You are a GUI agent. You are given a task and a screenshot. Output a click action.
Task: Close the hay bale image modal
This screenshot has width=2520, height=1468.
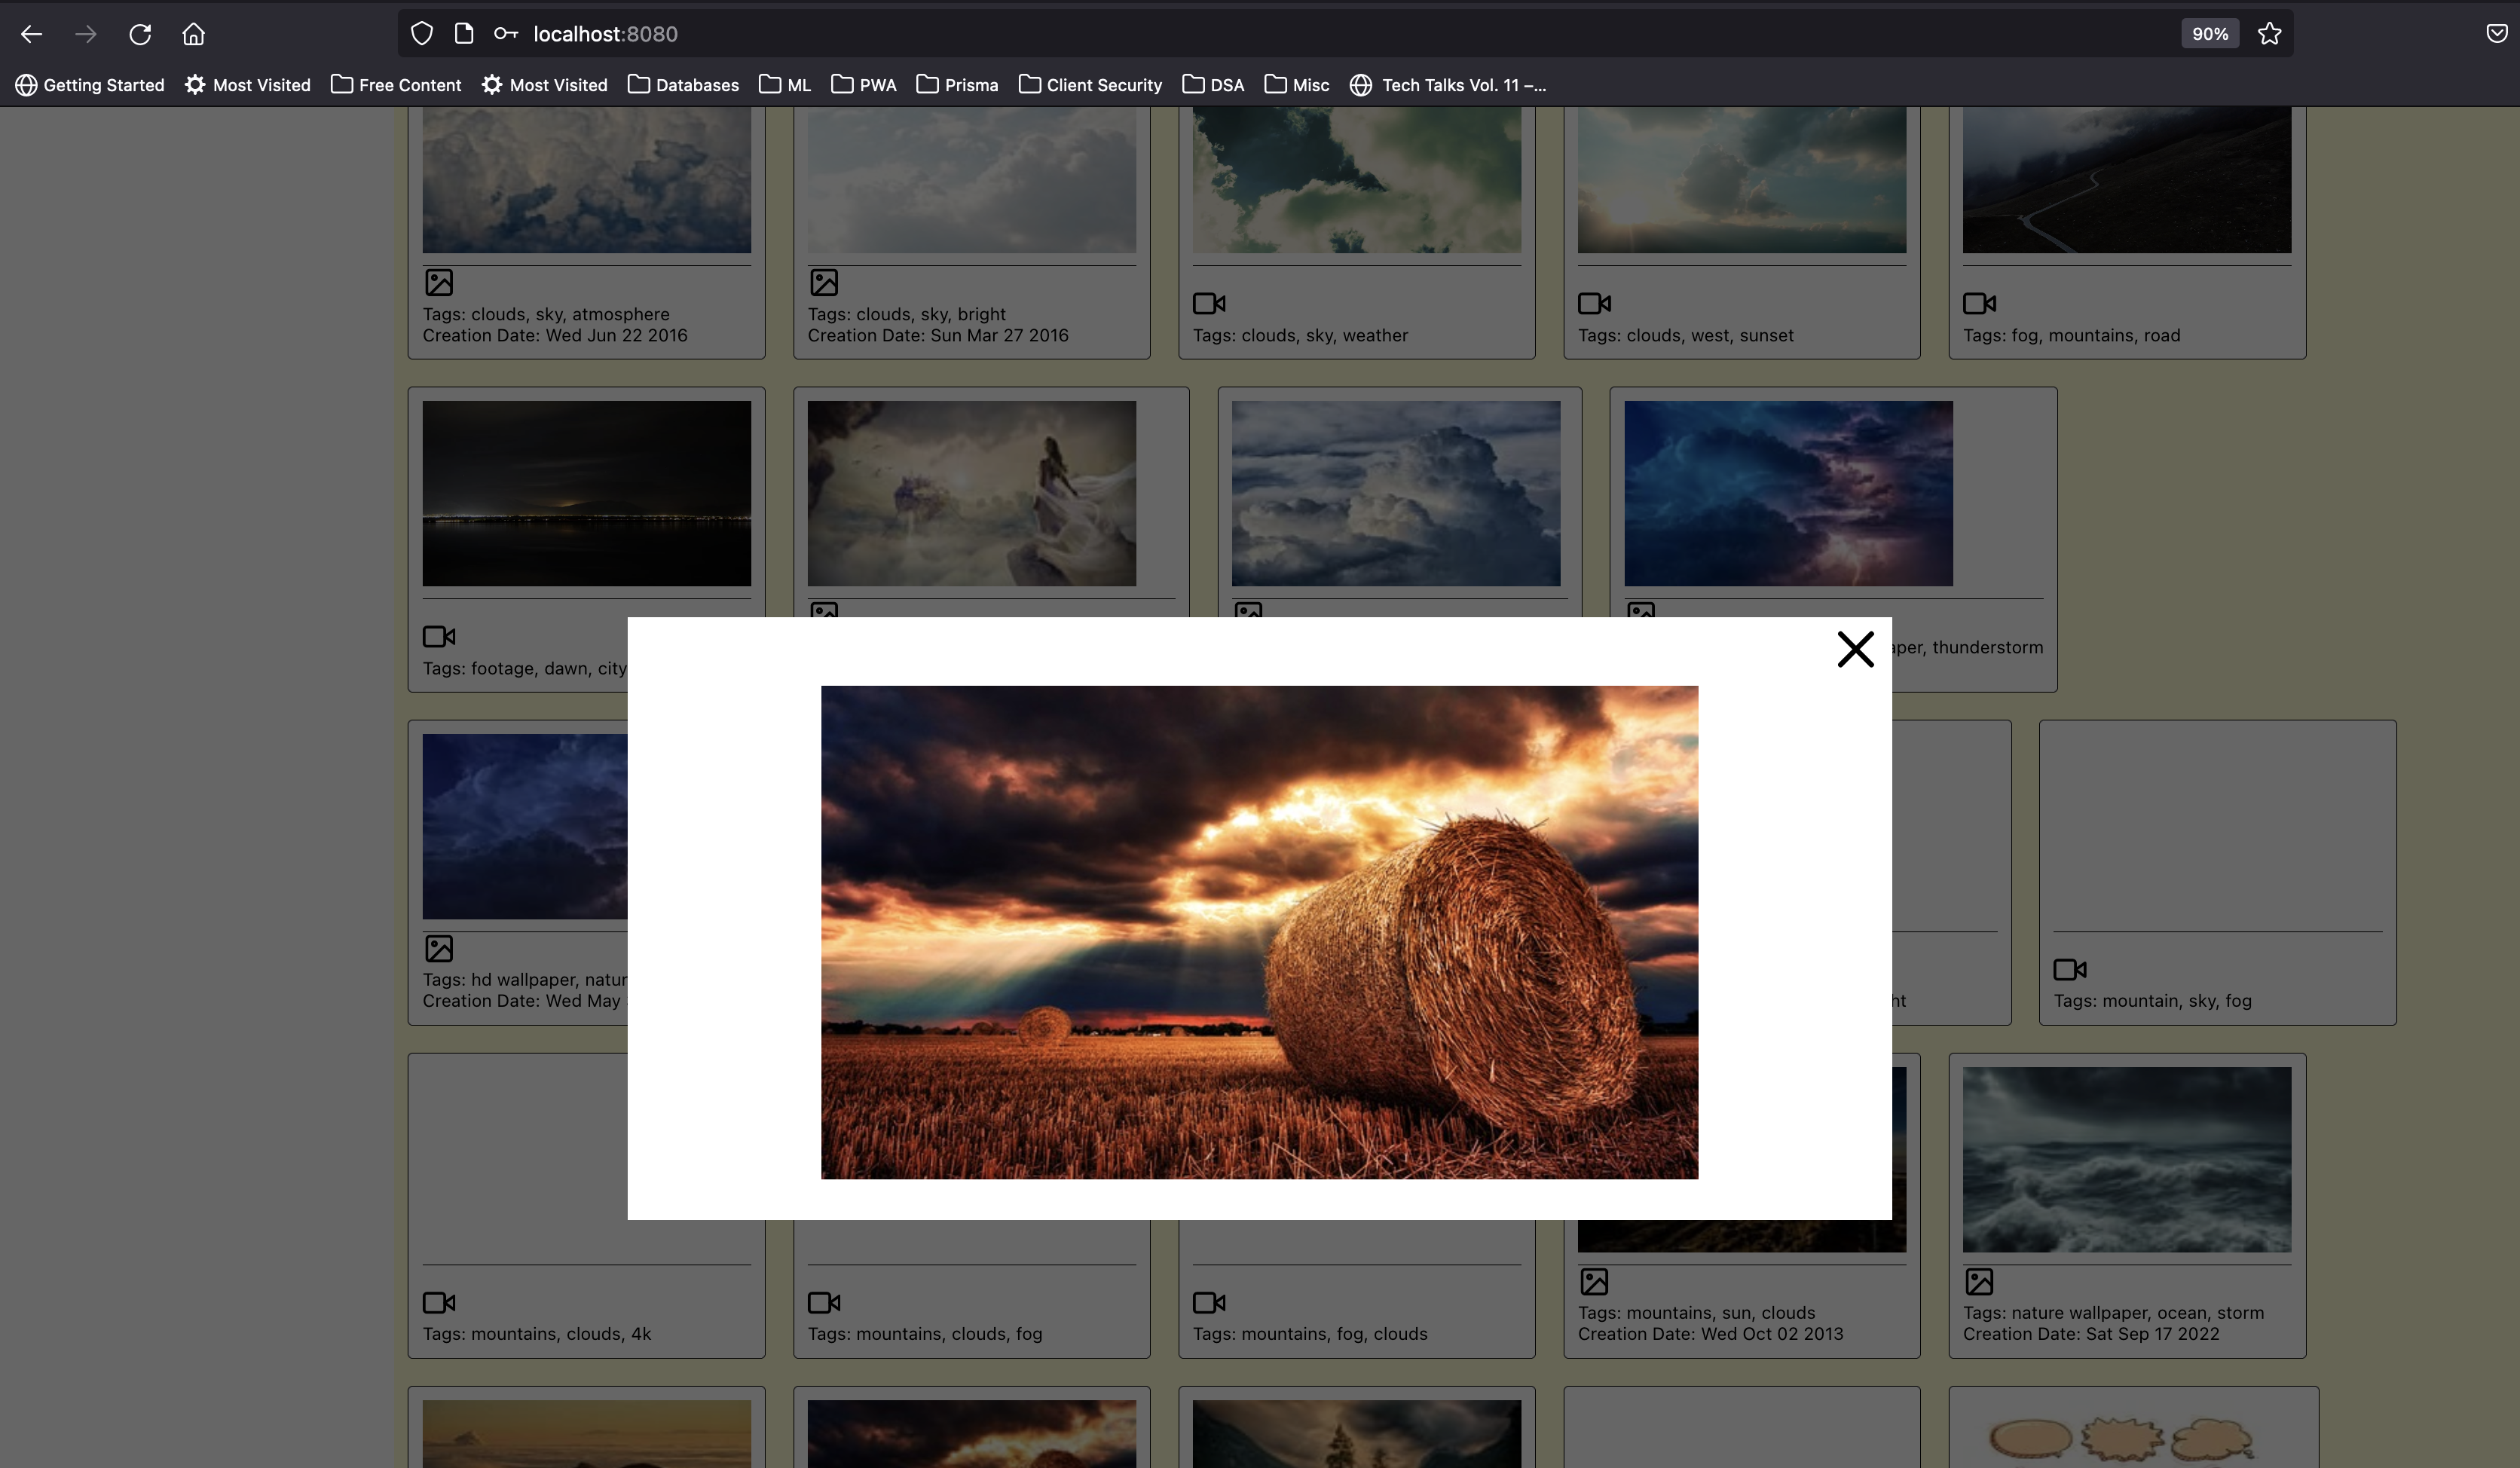point(1855,649)
